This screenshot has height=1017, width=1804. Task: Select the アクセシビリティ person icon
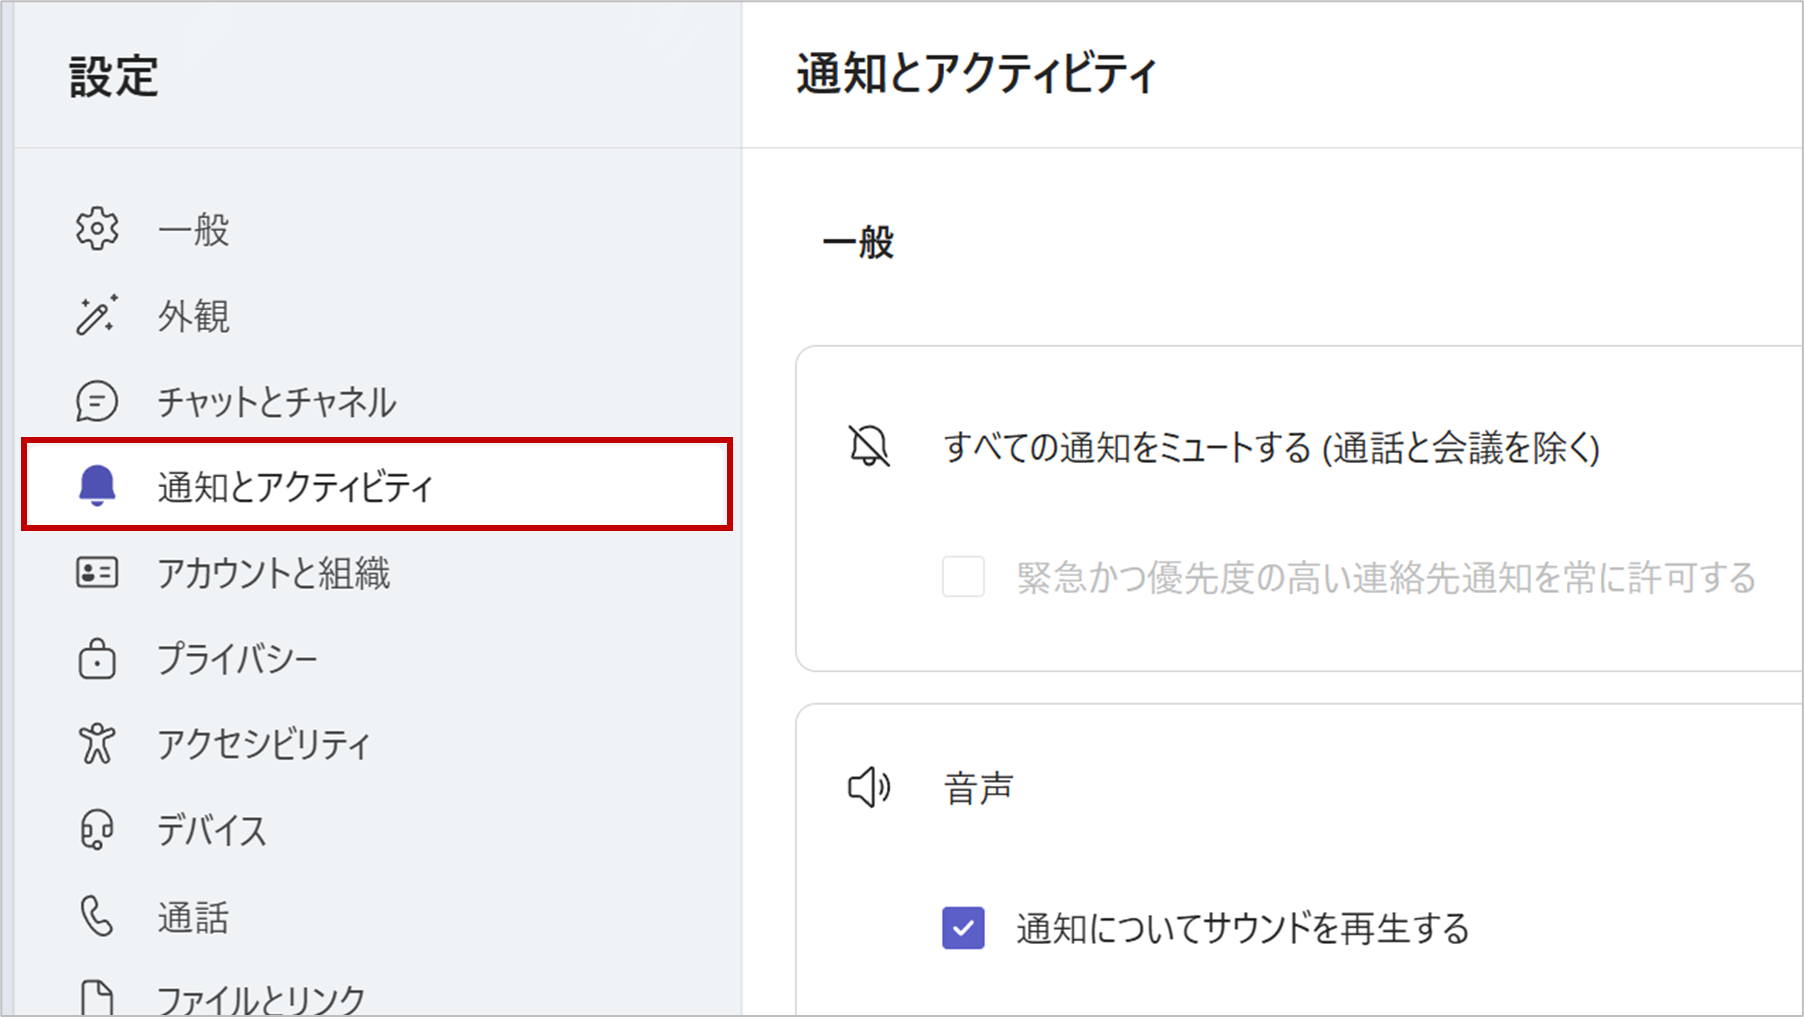(95, 743)
